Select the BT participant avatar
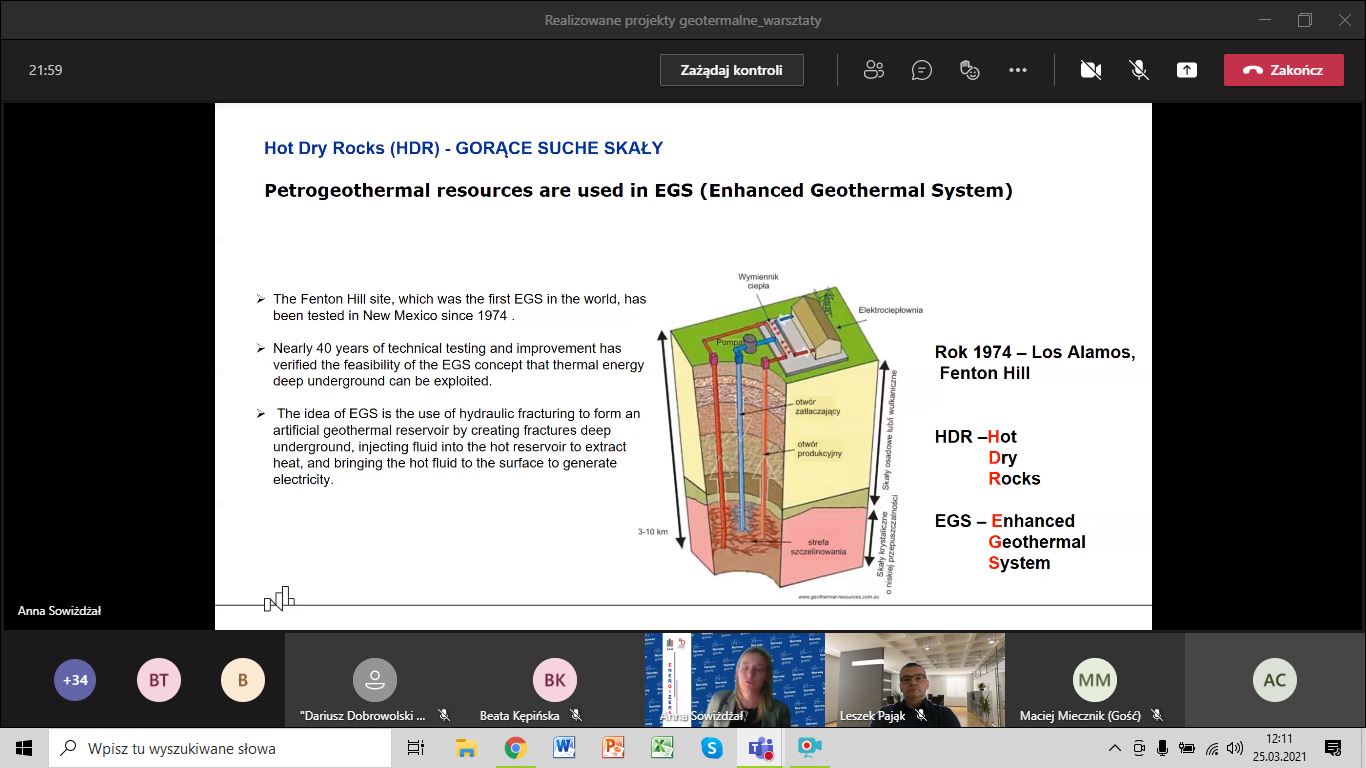The width and height of the screenshot is (1366, 768). click(158, 680)
